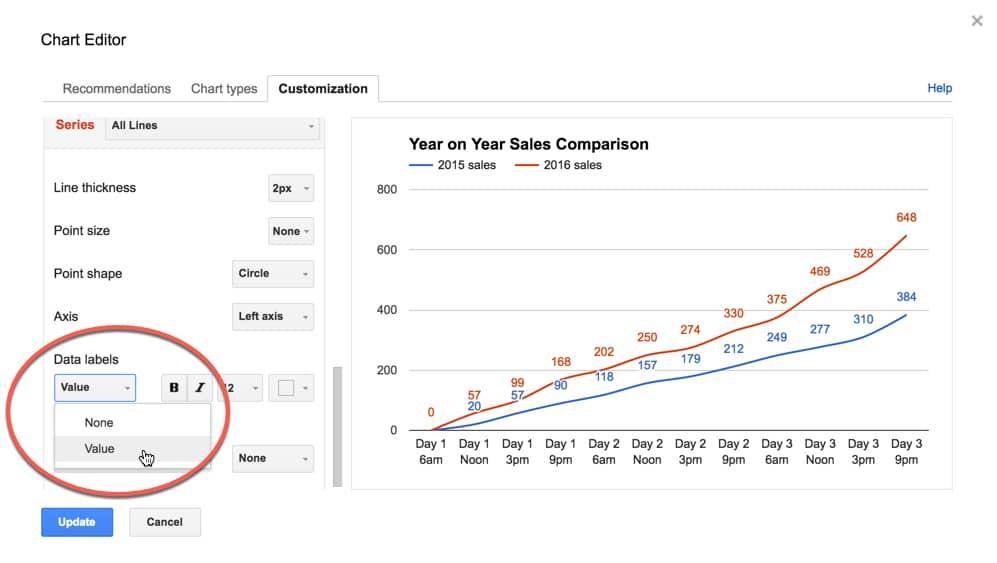Screen dimensions: 997x563
Task: Open the data label font size dropdown
Action: (241, 388)
